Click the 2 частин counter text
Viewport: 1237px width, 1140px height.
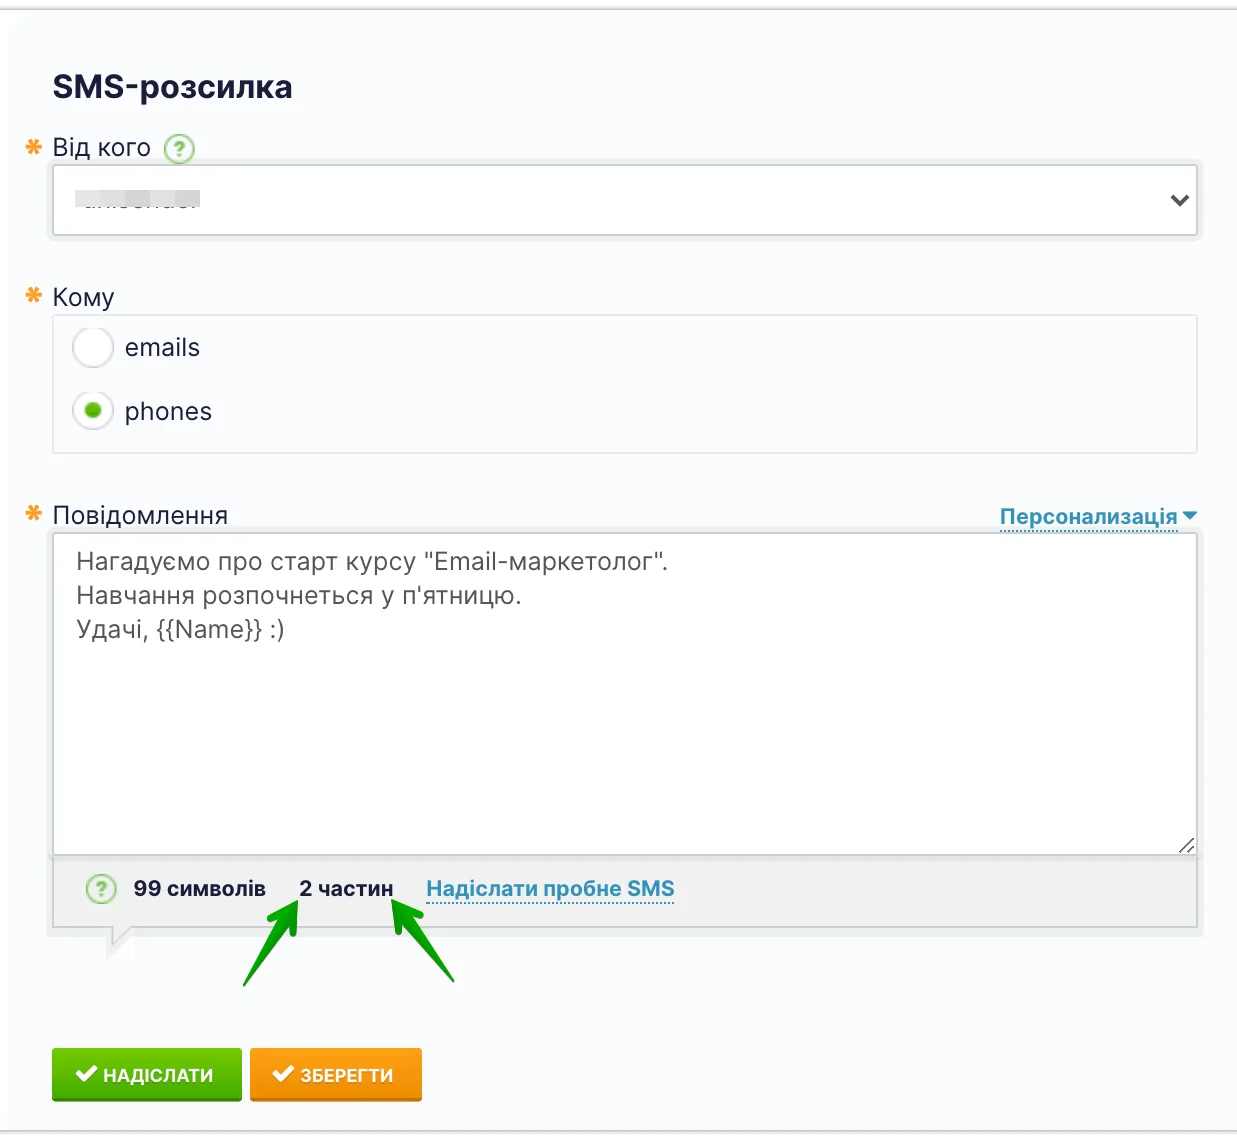pyautogui.click(x=346, y=888)
